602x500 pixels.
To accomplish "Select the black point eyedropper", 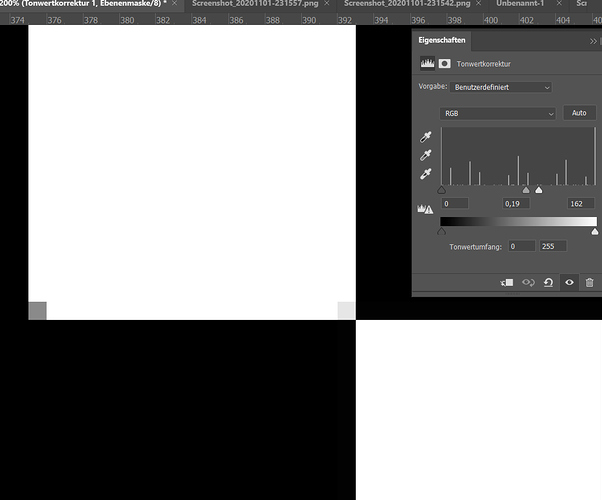I will tap(425, 137).
